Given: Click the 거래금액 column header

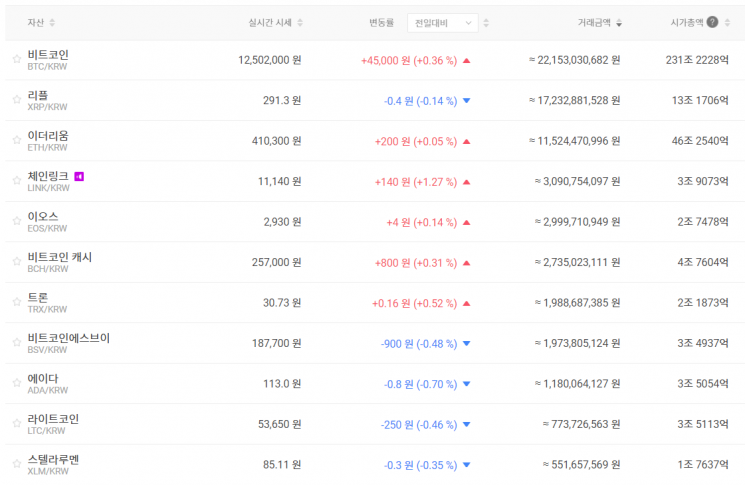Looking at the screenshot, I should (x=594, y=22).
